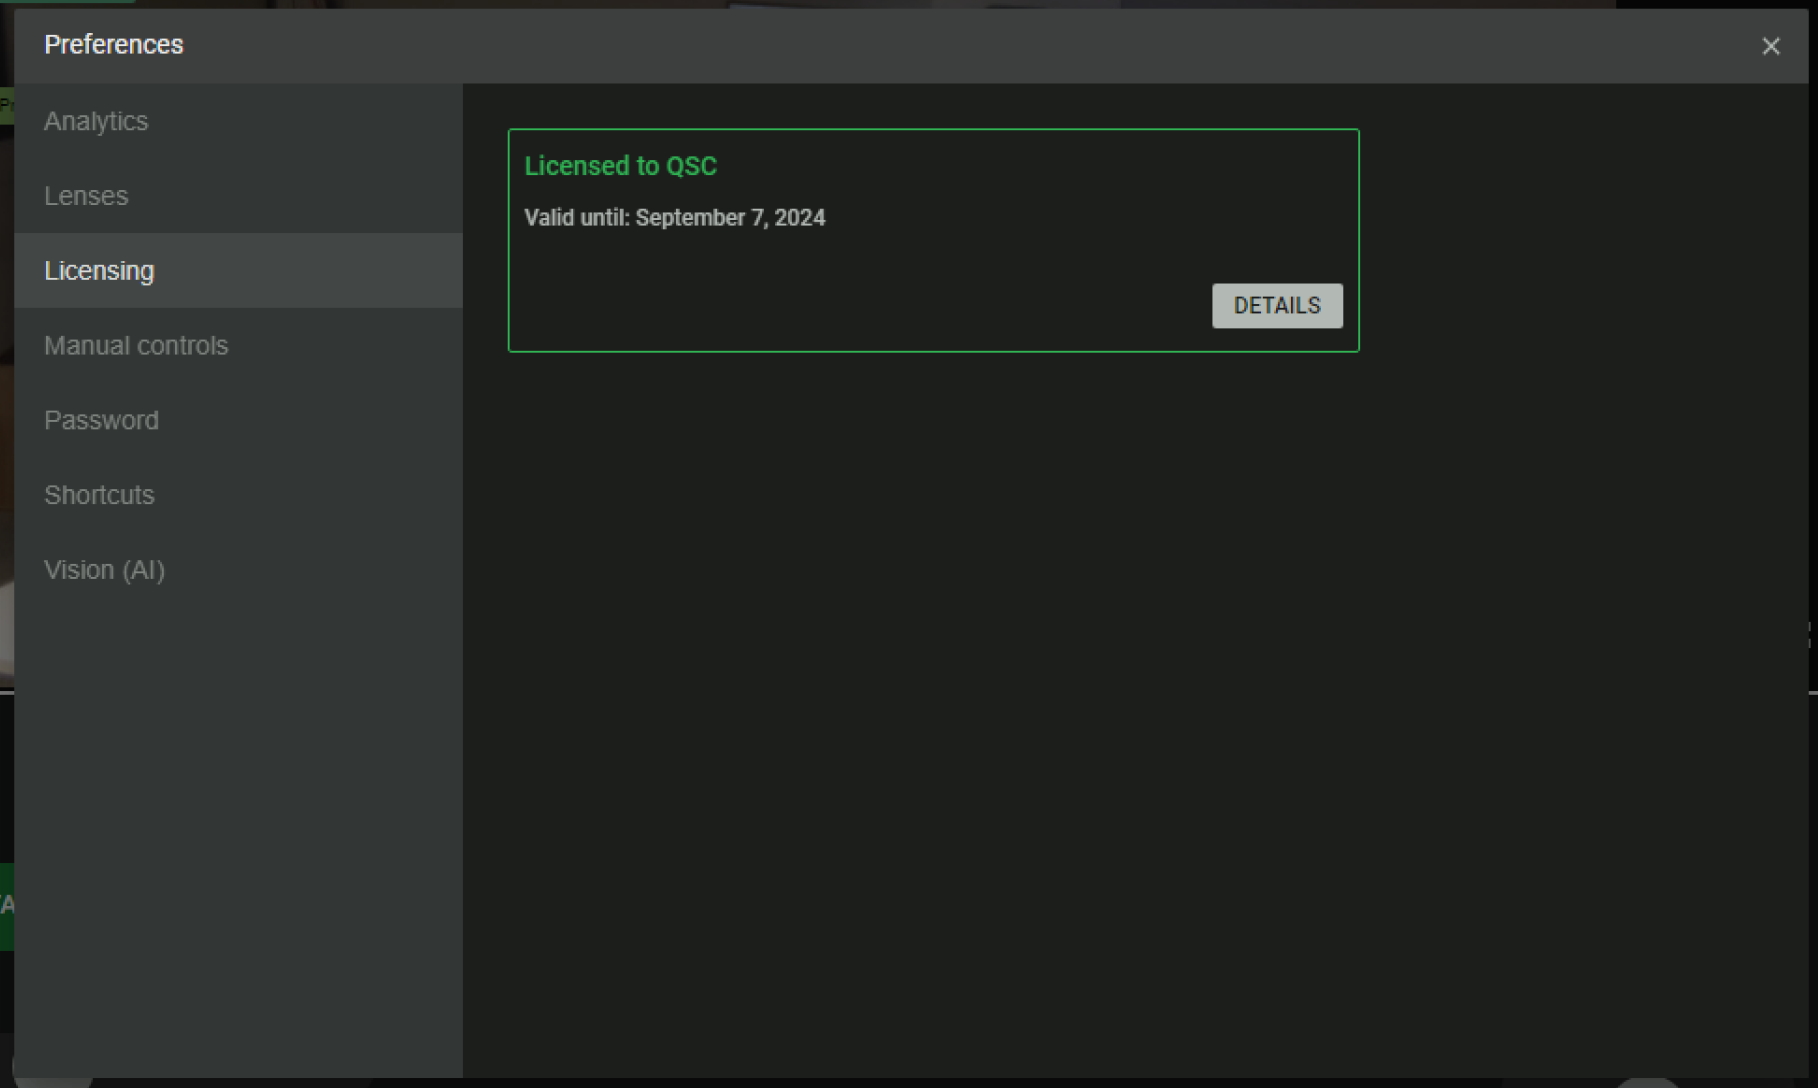Select the Licensing sidebar item
The height and width of the screenshot is (1088, 1818).
coord(99,271)
